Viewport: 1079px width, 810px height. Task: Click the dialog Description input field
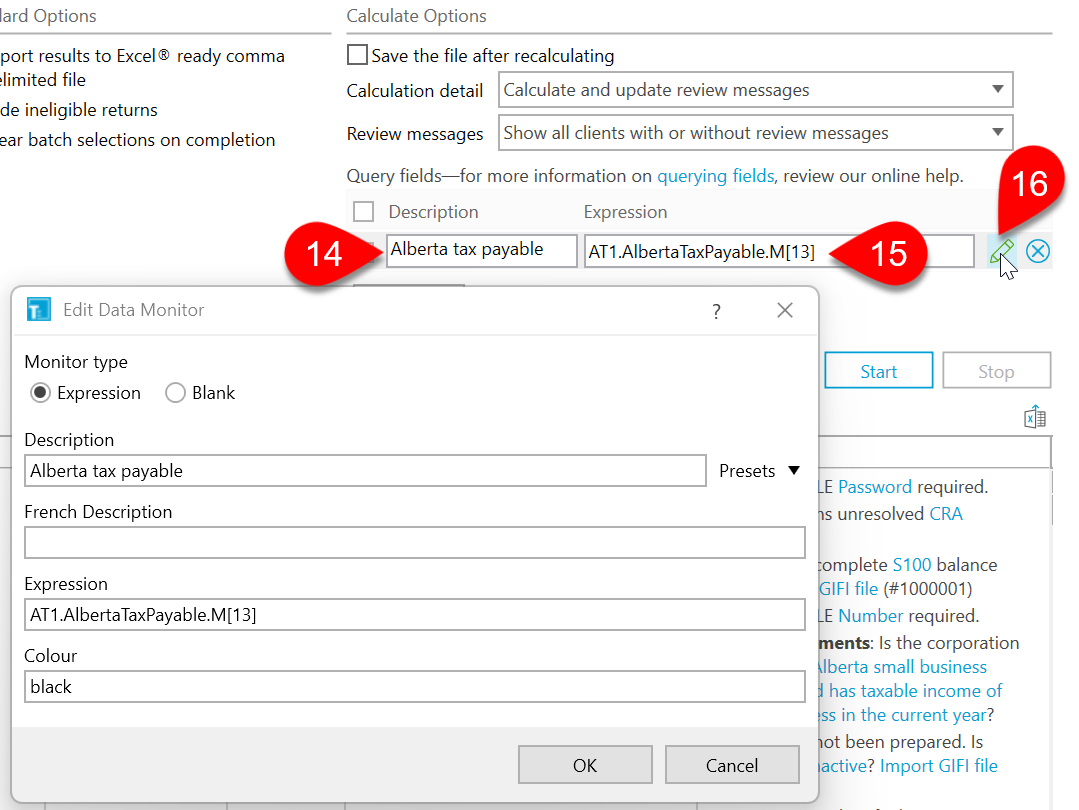pos(365,471)
